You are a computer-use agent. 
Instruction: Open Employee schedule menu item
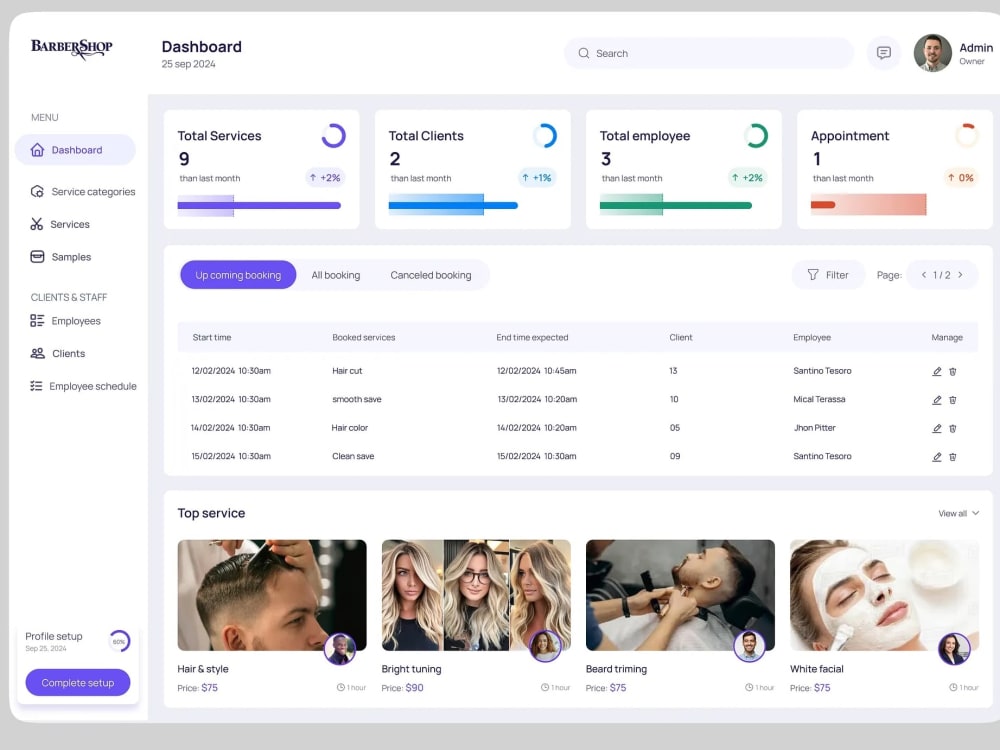tap(83, 386)
